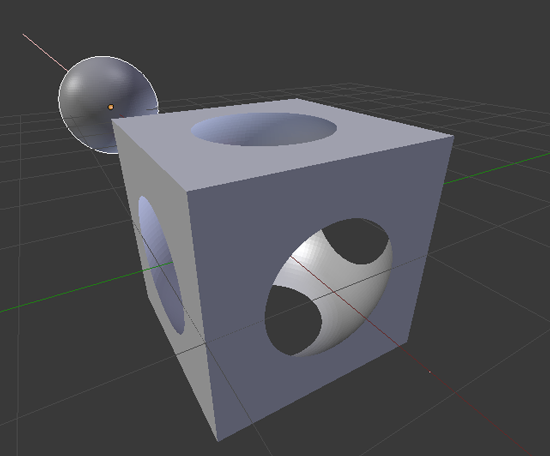Click the cube's bottom front corner
550x456 pixels.
click(x=218, y=441)
